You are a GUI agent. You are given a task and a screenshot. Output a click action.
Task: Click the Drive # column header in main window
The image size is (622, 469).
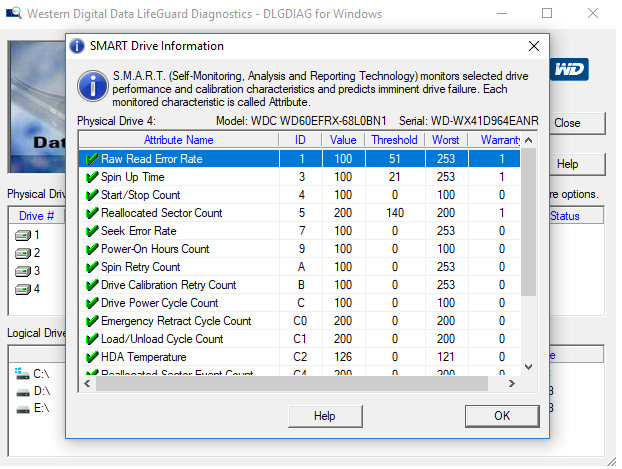[36, 216]
